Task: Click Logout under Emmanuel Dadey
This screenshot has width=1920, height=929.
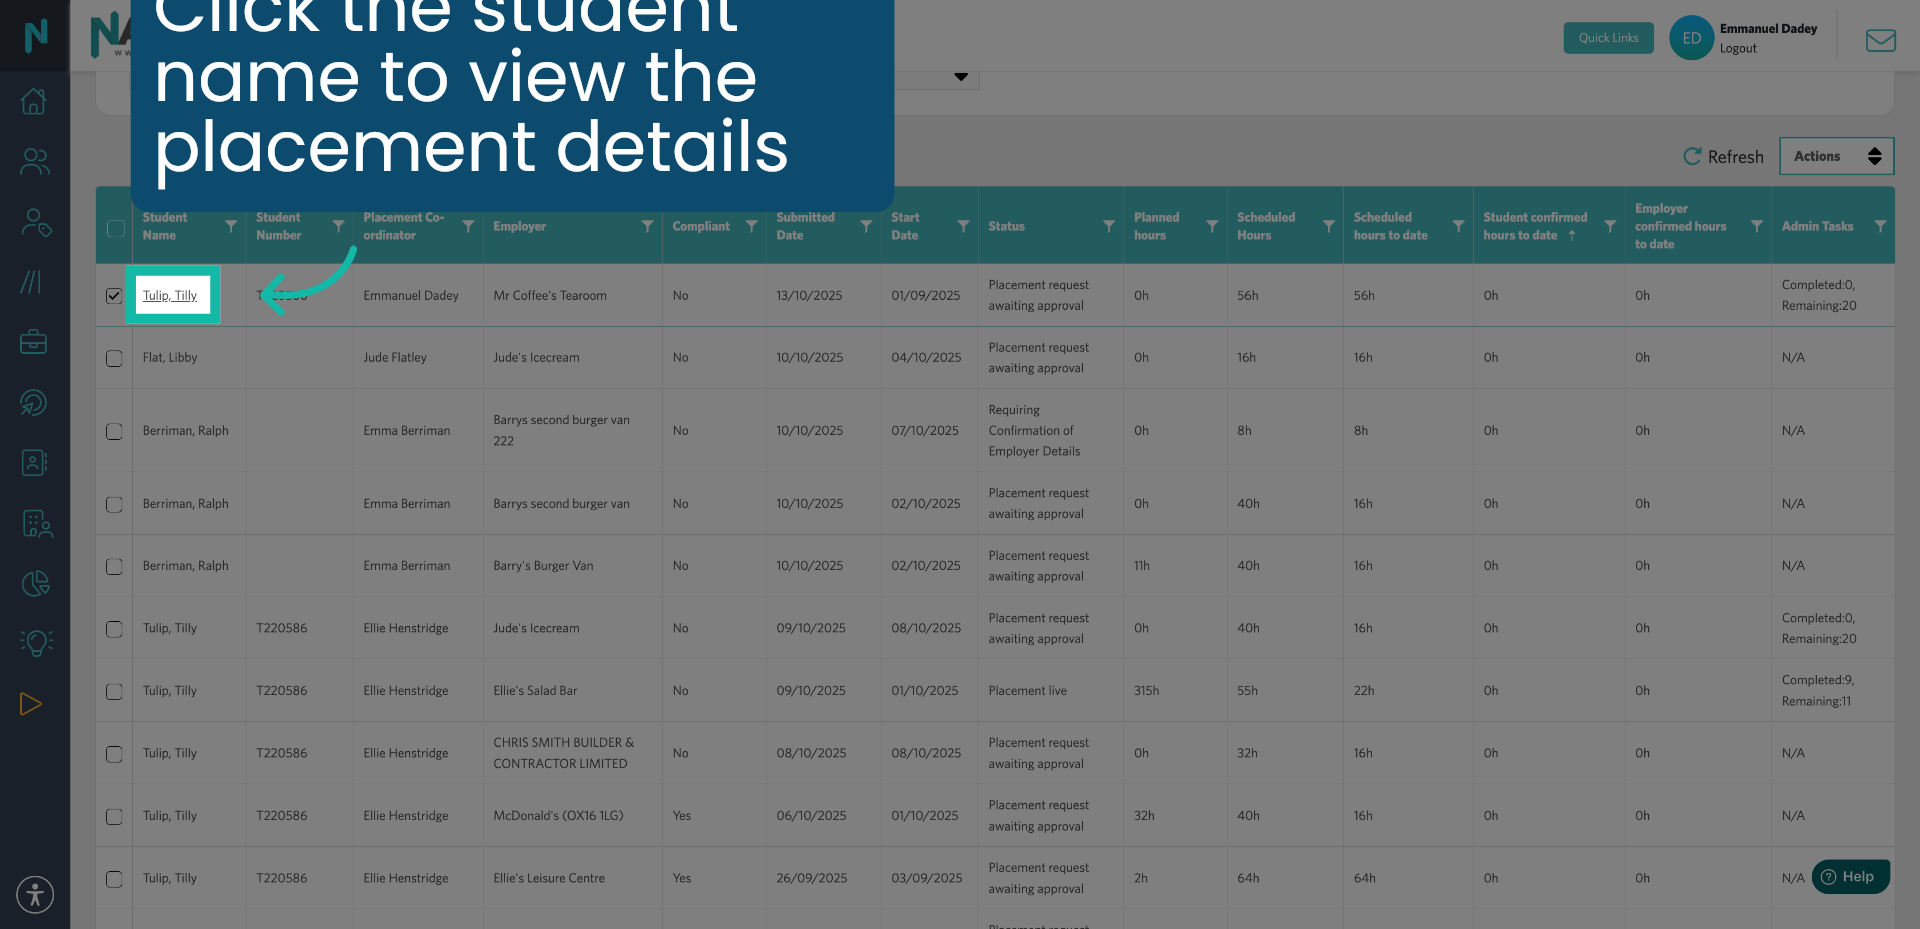Action: click(1737, 48)
